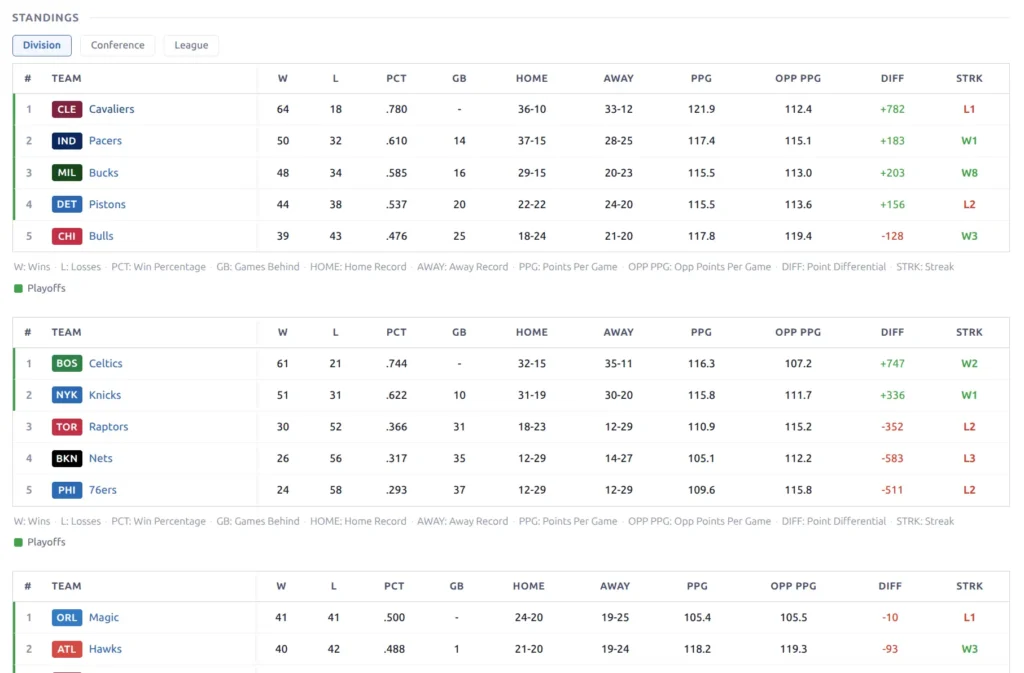Click the HOME header in Magic table
This screenshot has height=673, width=1024.
click(x=528, y=586)
